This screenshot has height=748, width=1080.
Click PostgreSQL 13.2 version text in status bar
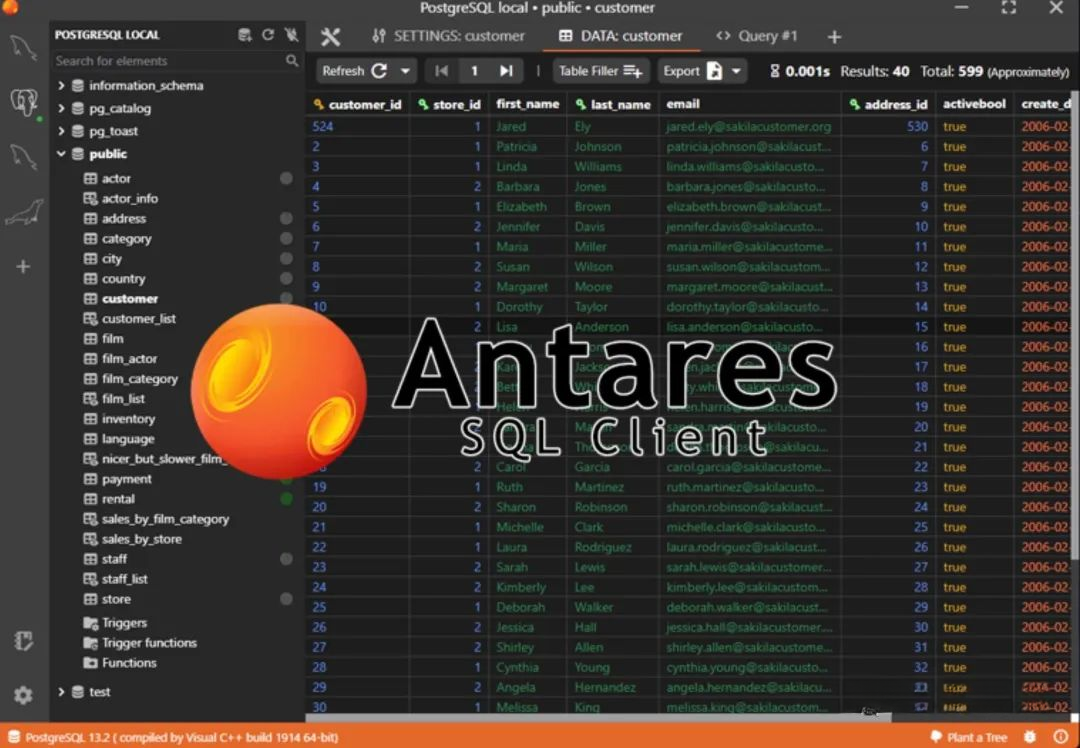181,737
